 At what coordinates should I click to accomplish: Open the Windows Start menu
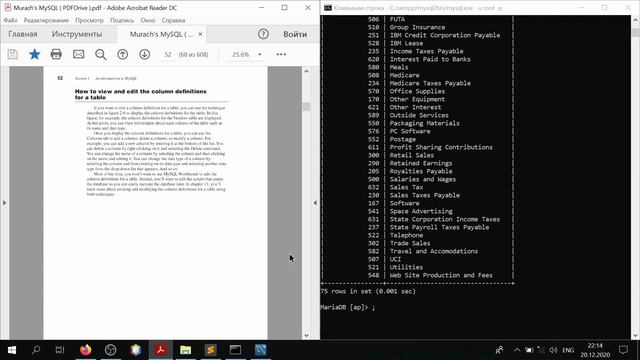click(12, 350)
